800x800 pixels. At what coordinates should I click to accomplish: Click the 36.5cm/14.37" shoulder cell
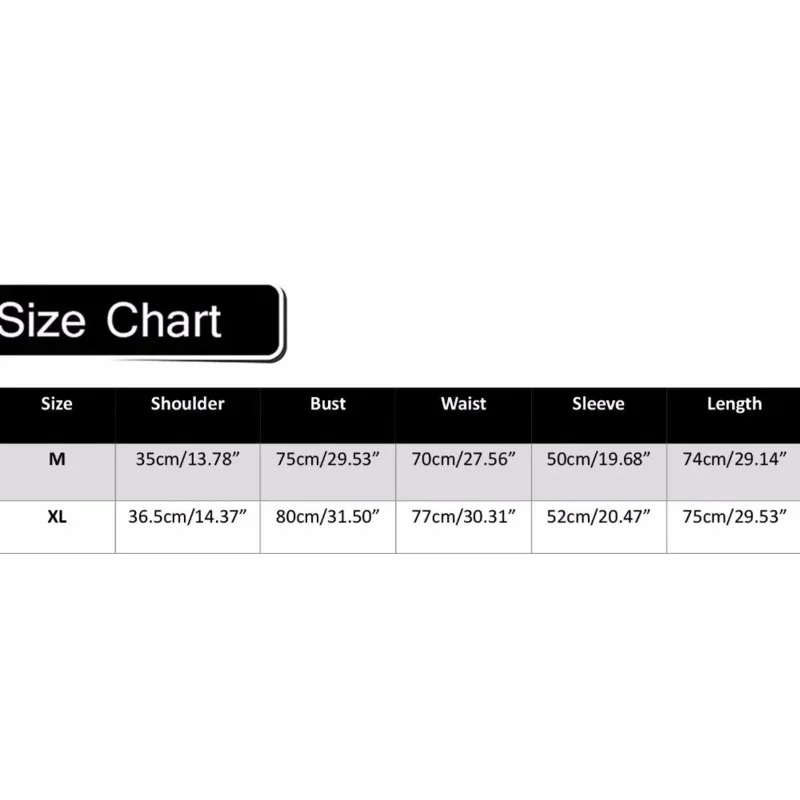point(188,517)
